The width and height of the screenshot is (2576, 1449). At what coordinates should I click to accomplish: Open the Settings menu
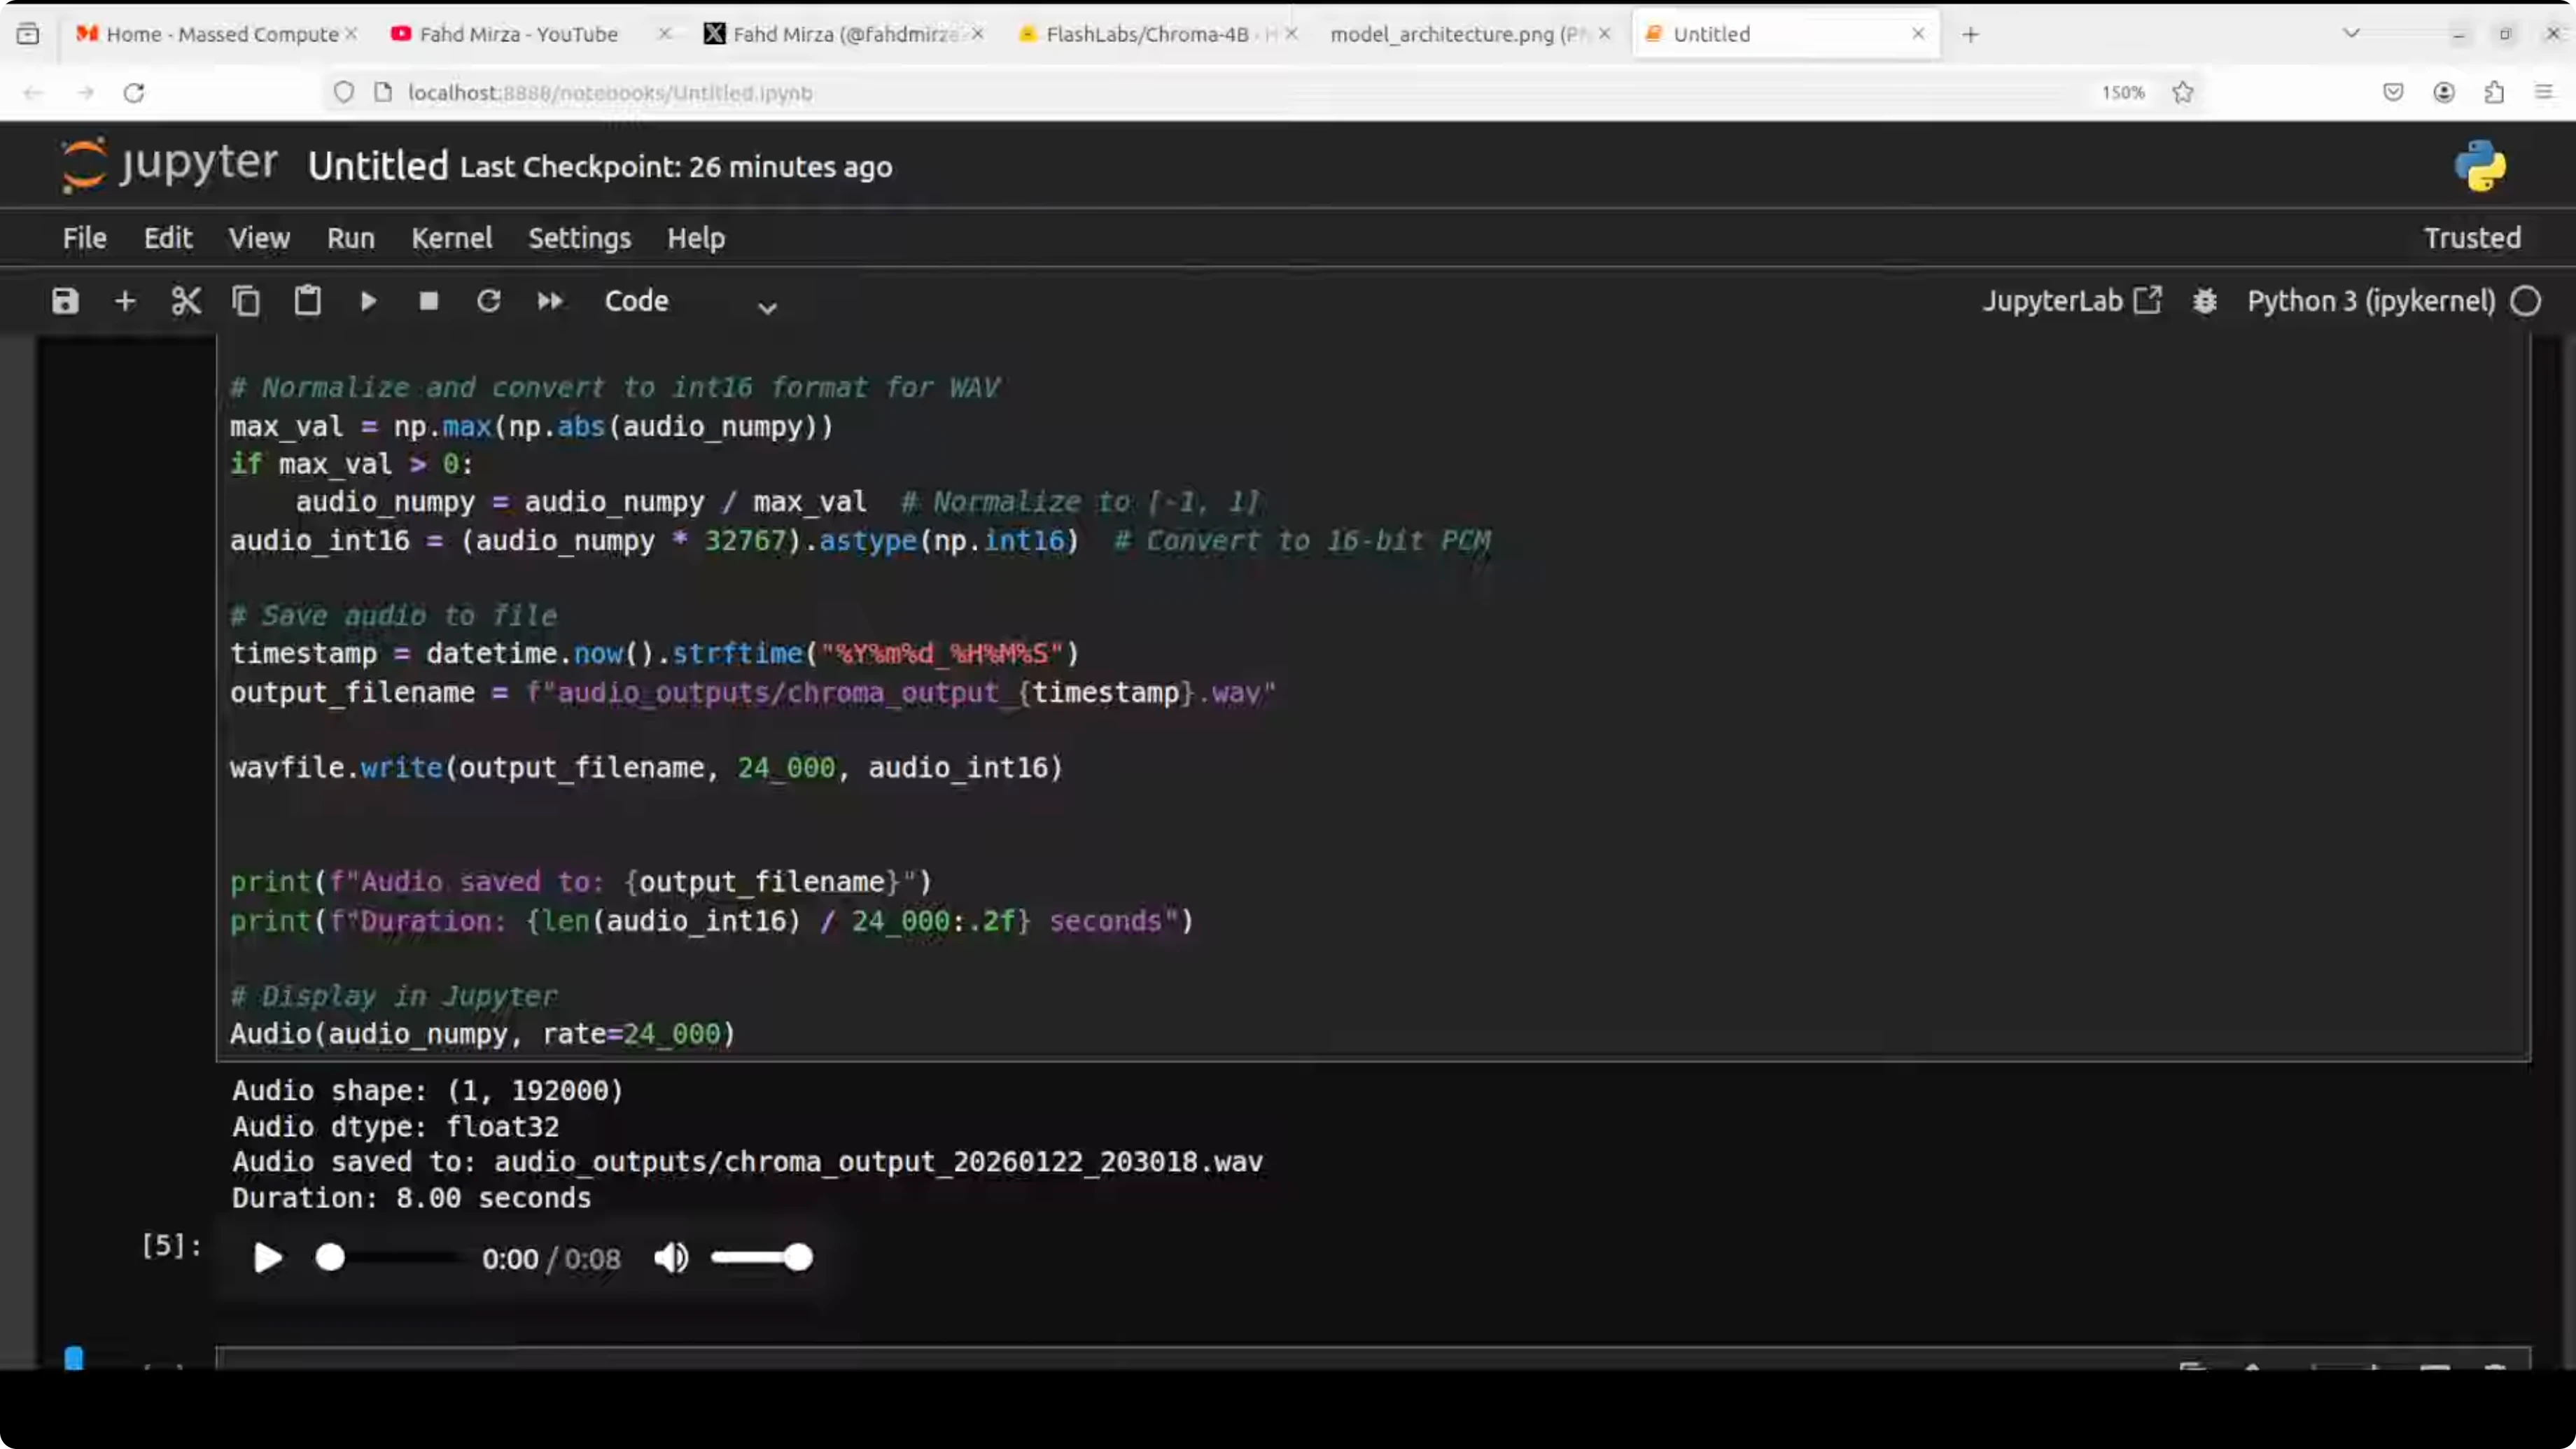coord(579,238)
